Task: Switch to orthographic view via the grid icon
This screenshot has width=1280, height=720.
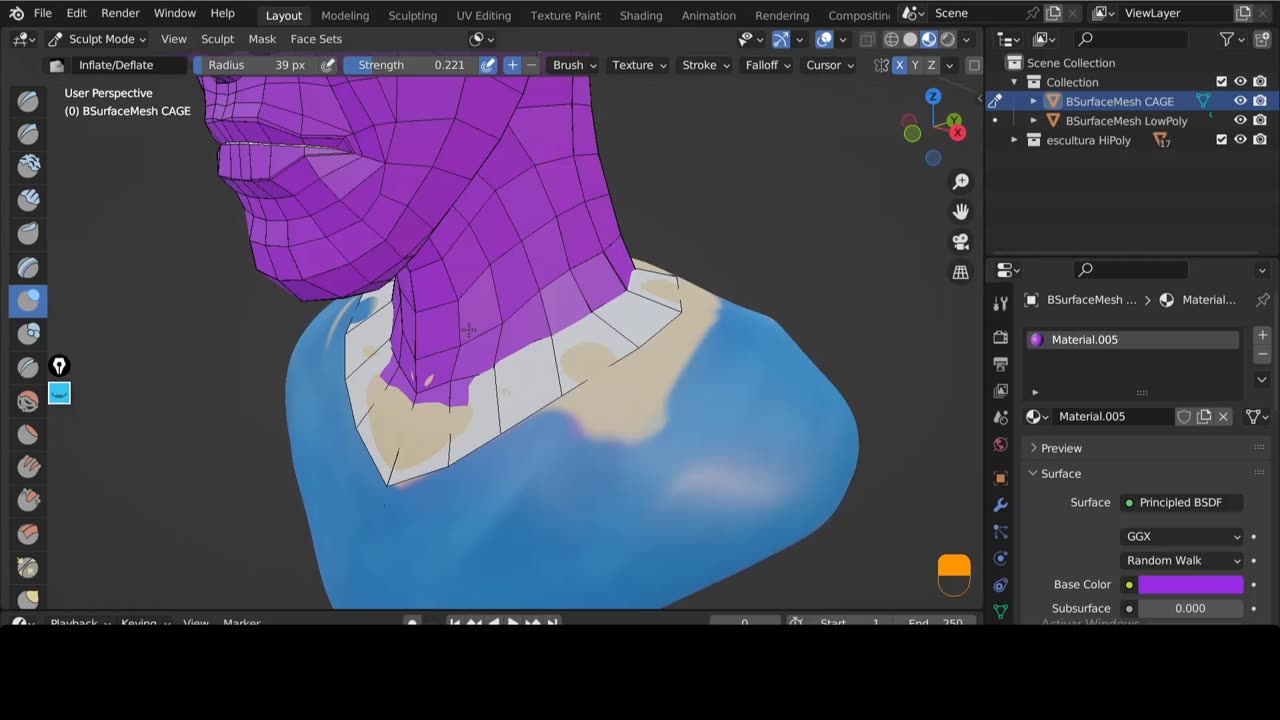Action: [x=960, y=272]
